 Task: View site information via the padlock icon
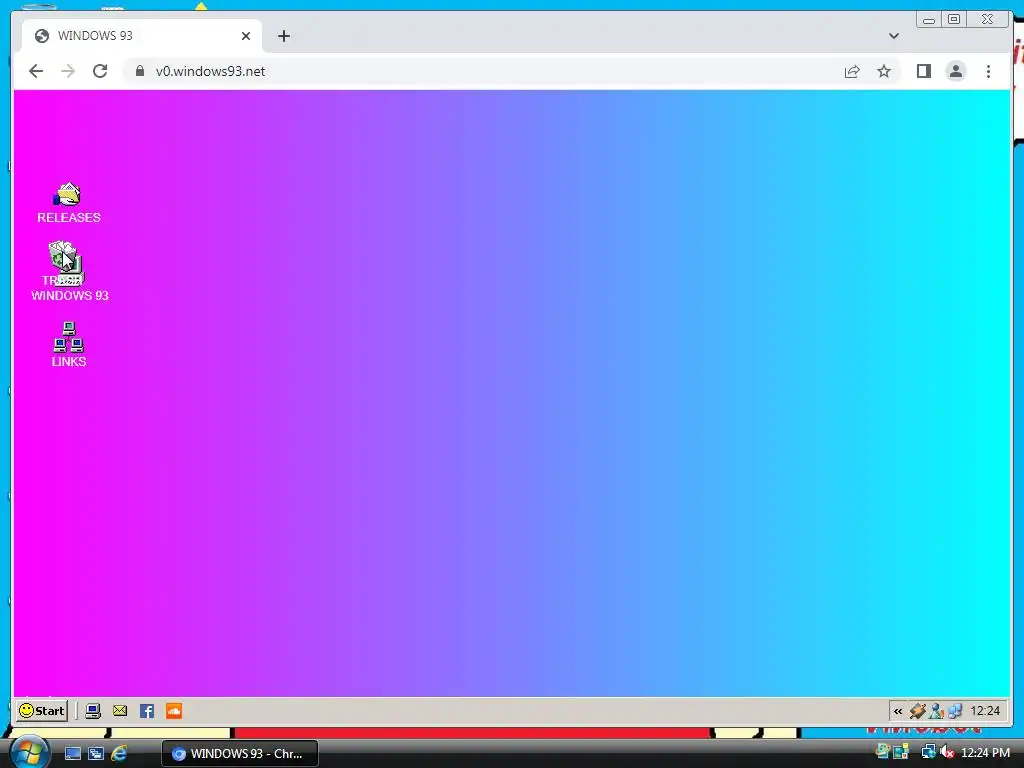pos(140,71)
